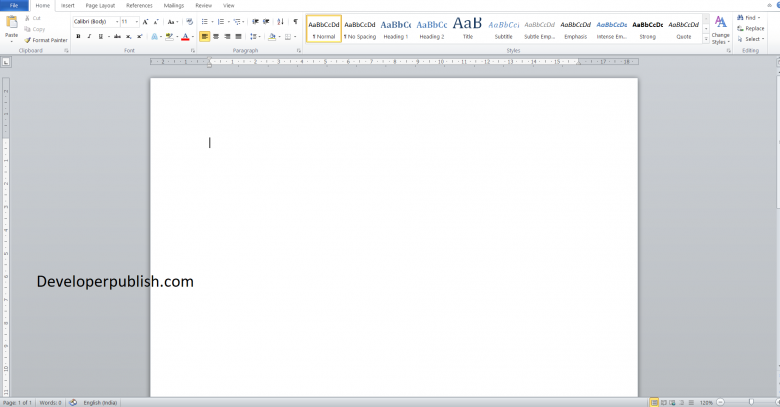Viewport: 780px width, 407px height.
Task: Select the Format Painter tool
Action: click(43, 40)
